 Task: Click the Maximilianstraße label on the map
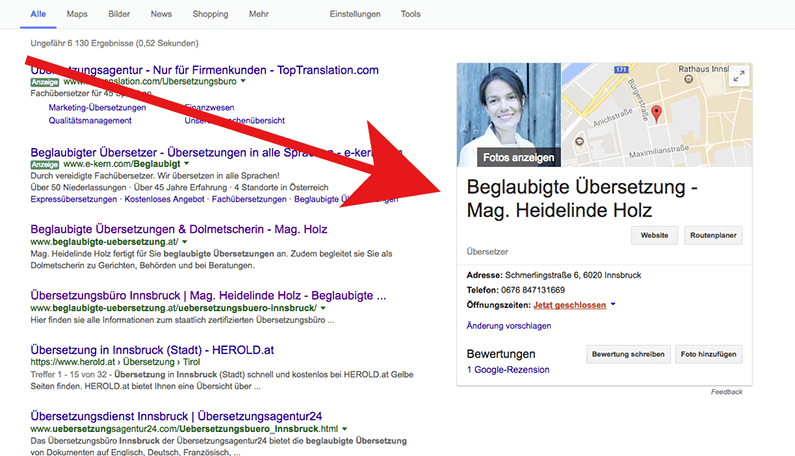[x=659, y=152]
